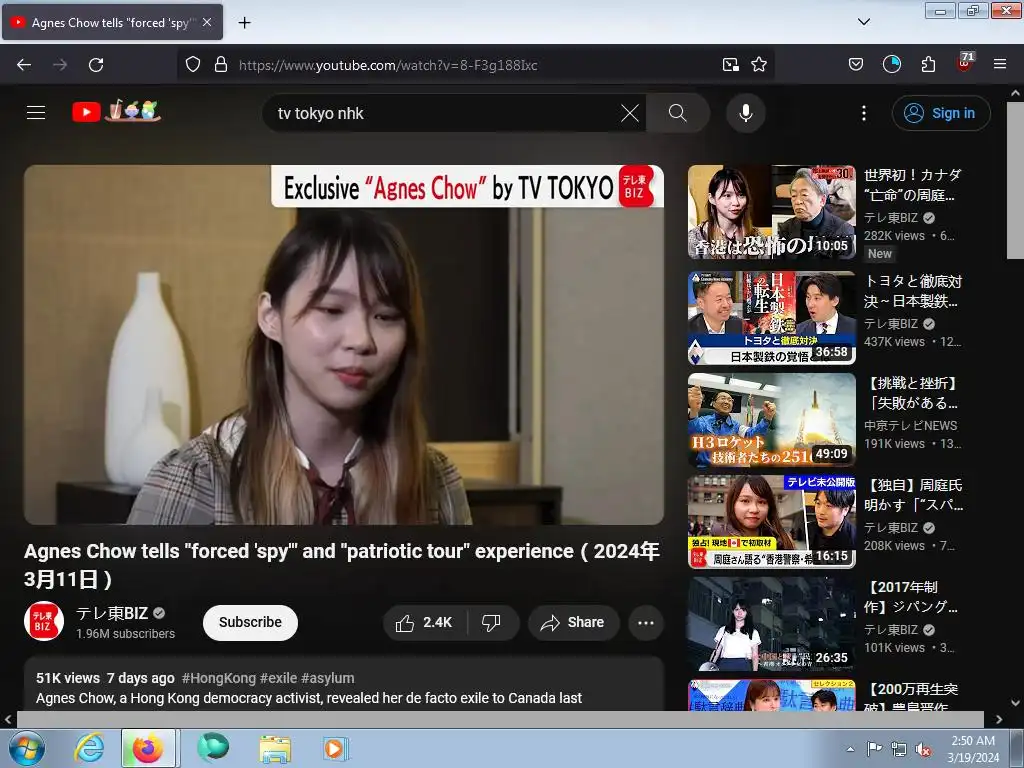Clear the search text with X
The width and height of the screenshot is (1024, 768).
pyautogui.click(x=630, y=113)
